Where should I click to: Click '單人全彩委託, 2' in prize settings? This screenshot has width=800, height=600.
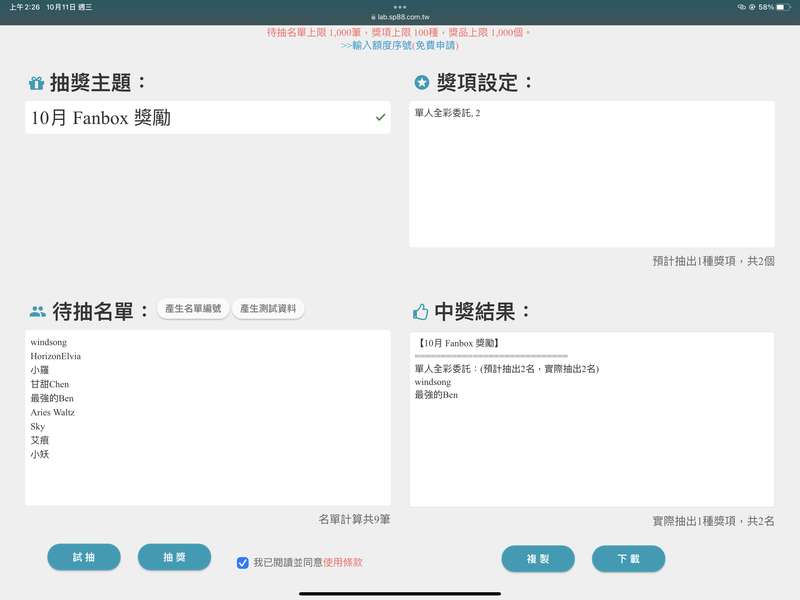(x=447, y=113)
